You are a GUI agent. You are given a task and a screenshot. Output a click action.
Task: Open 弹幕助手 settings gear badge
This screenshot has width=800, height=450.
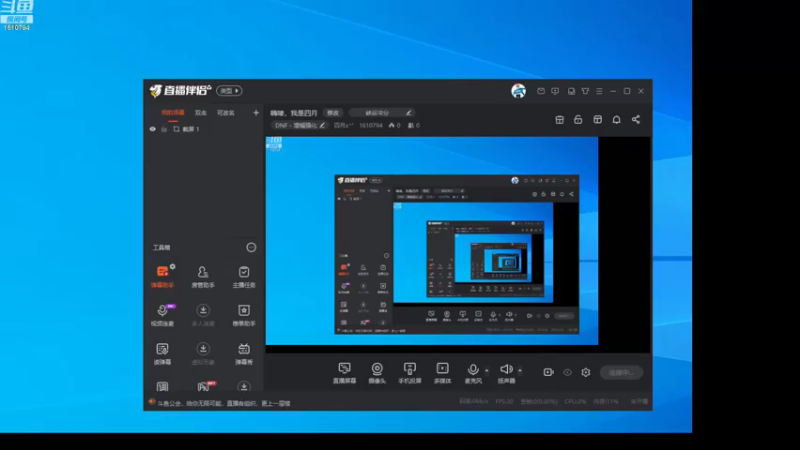pos(173,266)
